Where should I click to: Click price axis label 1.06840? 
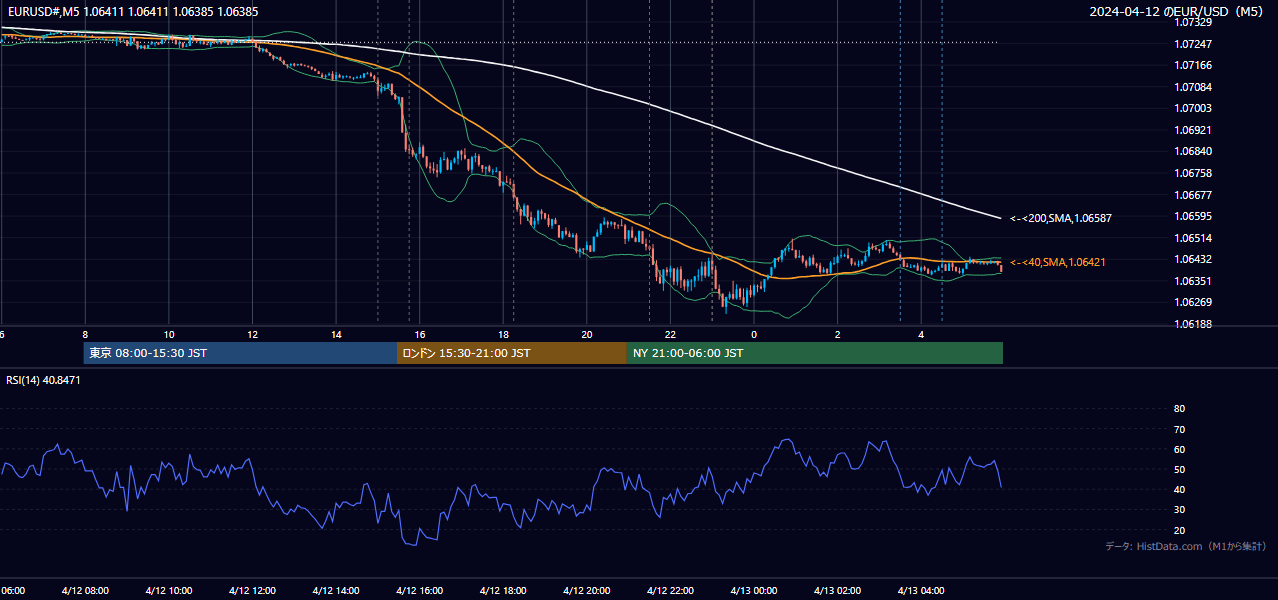1192,151
